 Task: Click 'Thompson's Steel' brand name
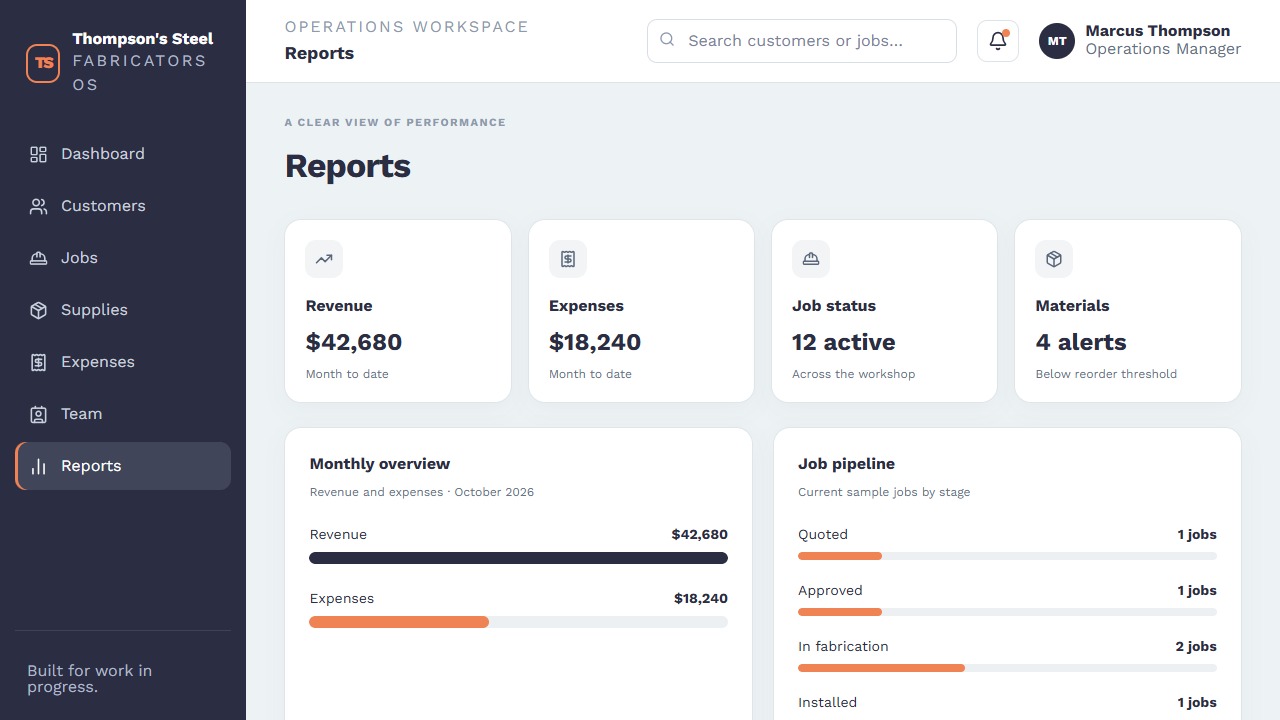(143, 39)
